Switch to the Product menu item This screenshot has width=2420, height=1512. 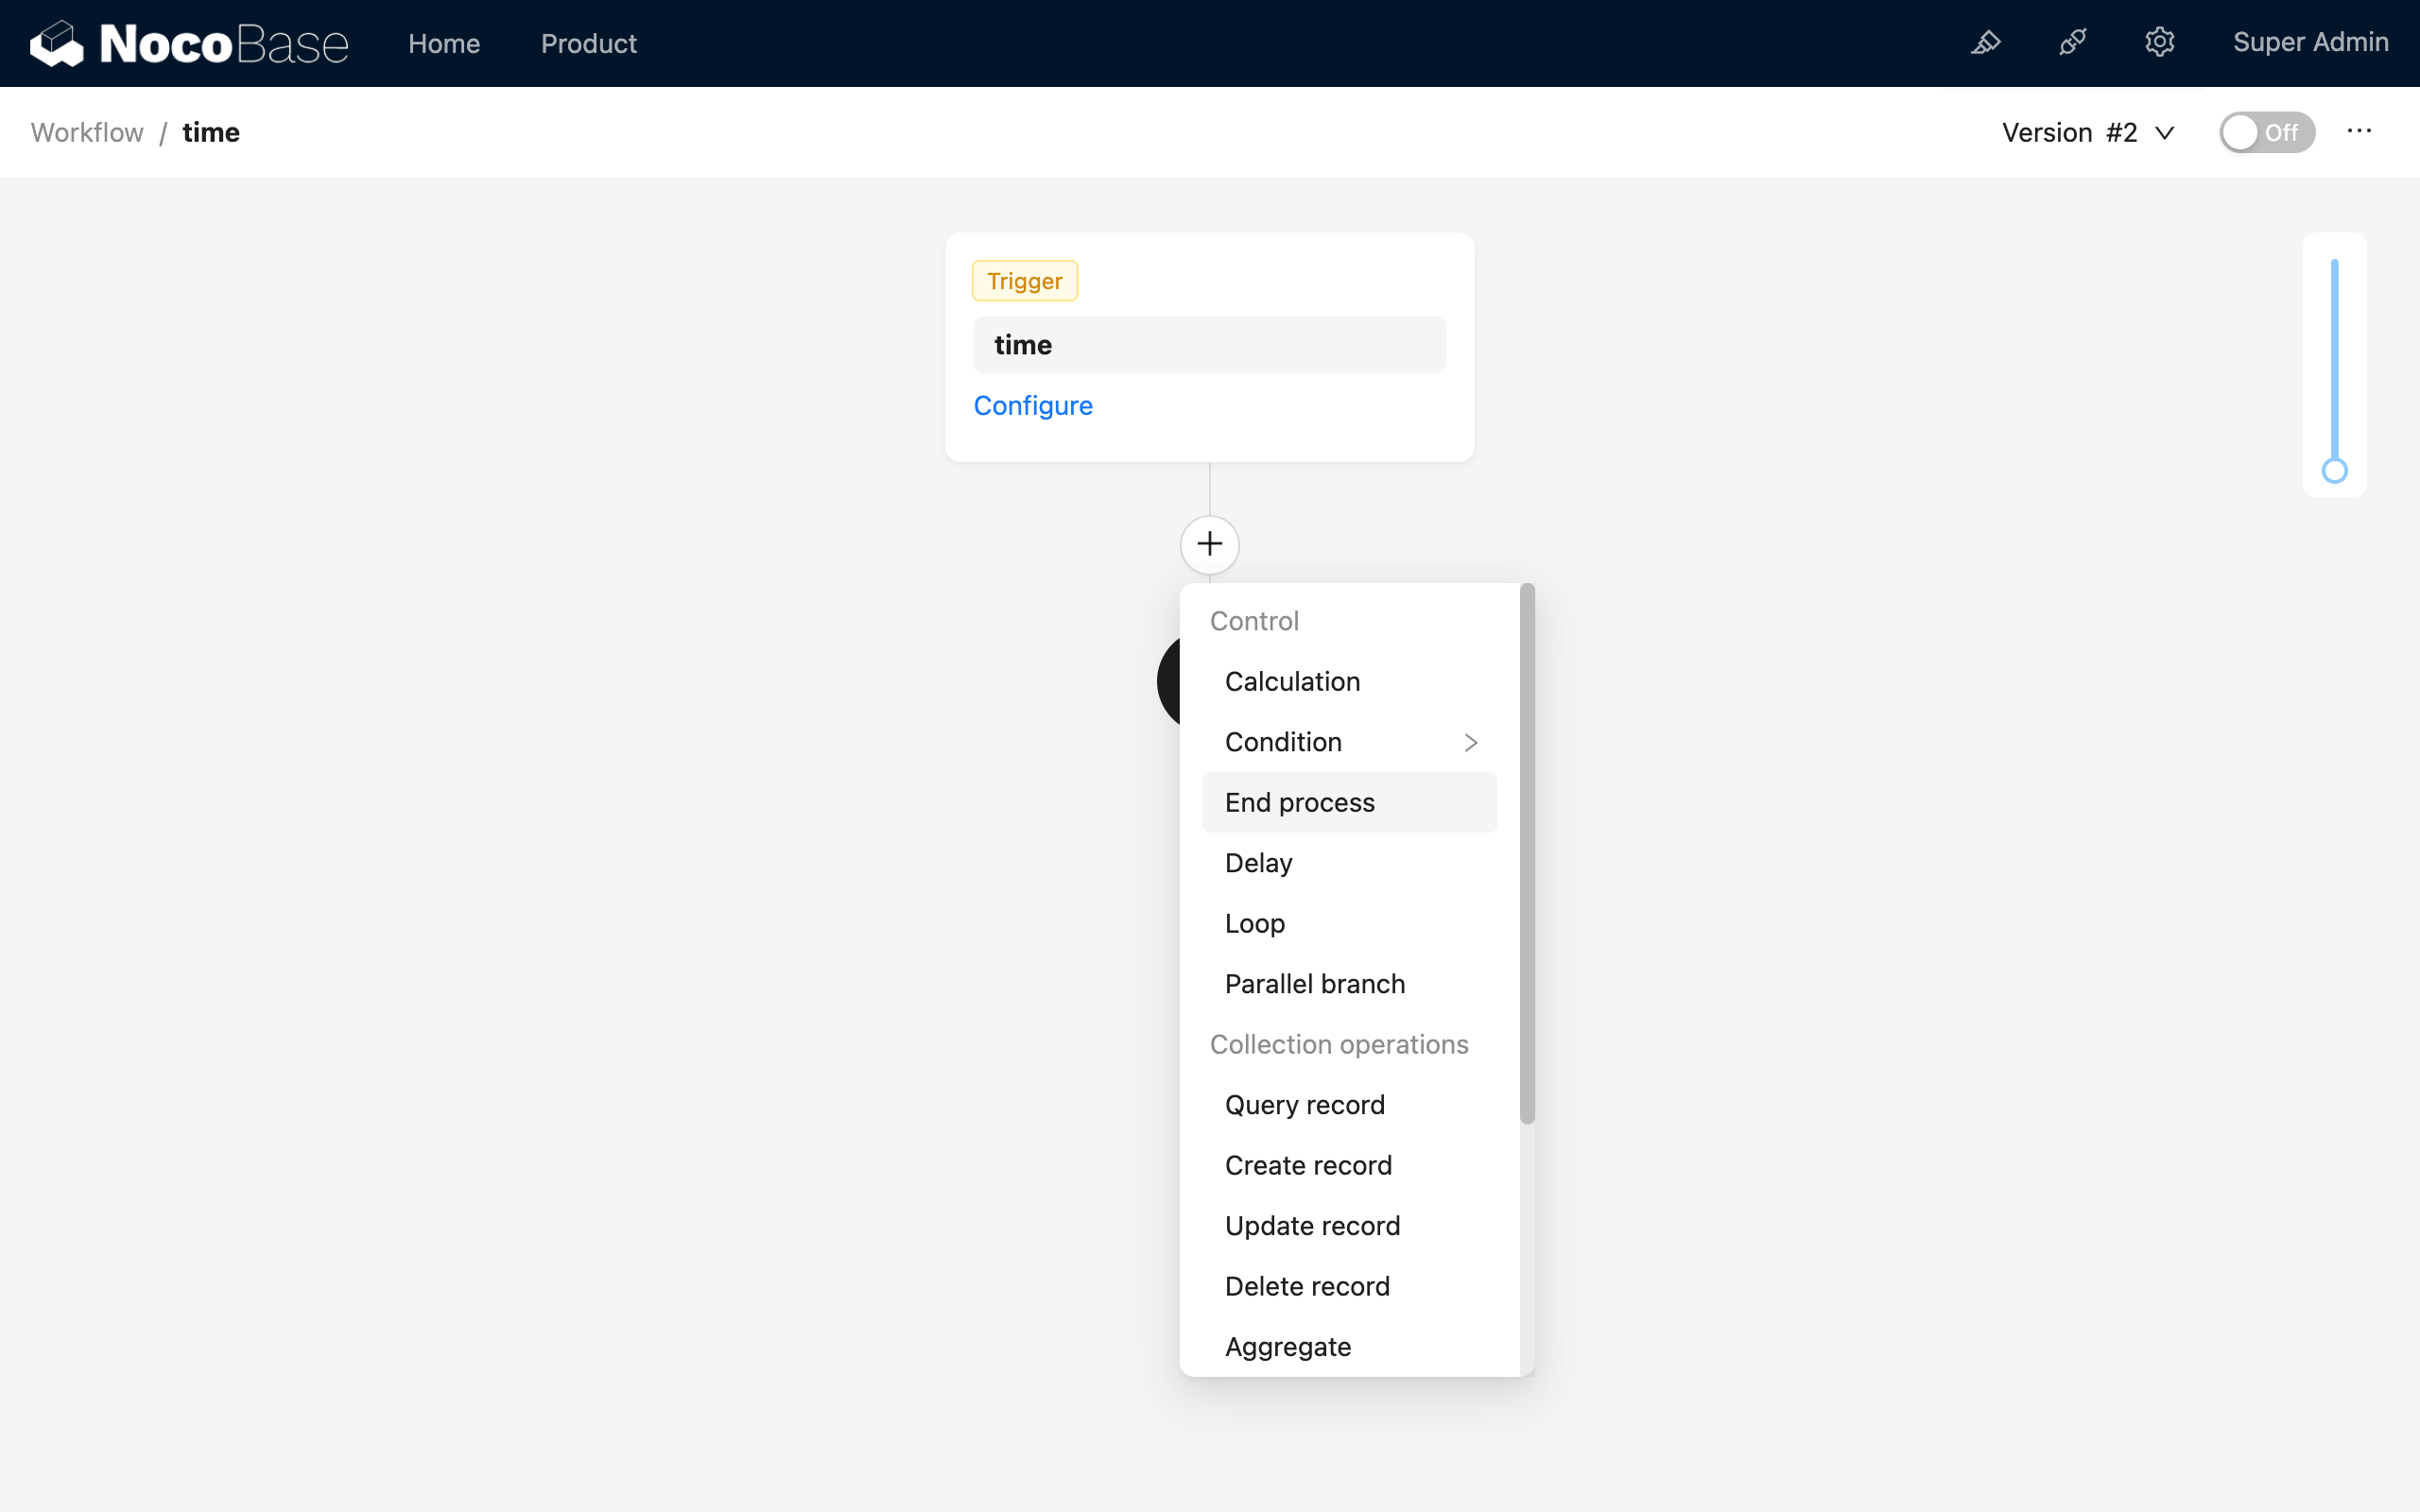click(x=588, y=43)
